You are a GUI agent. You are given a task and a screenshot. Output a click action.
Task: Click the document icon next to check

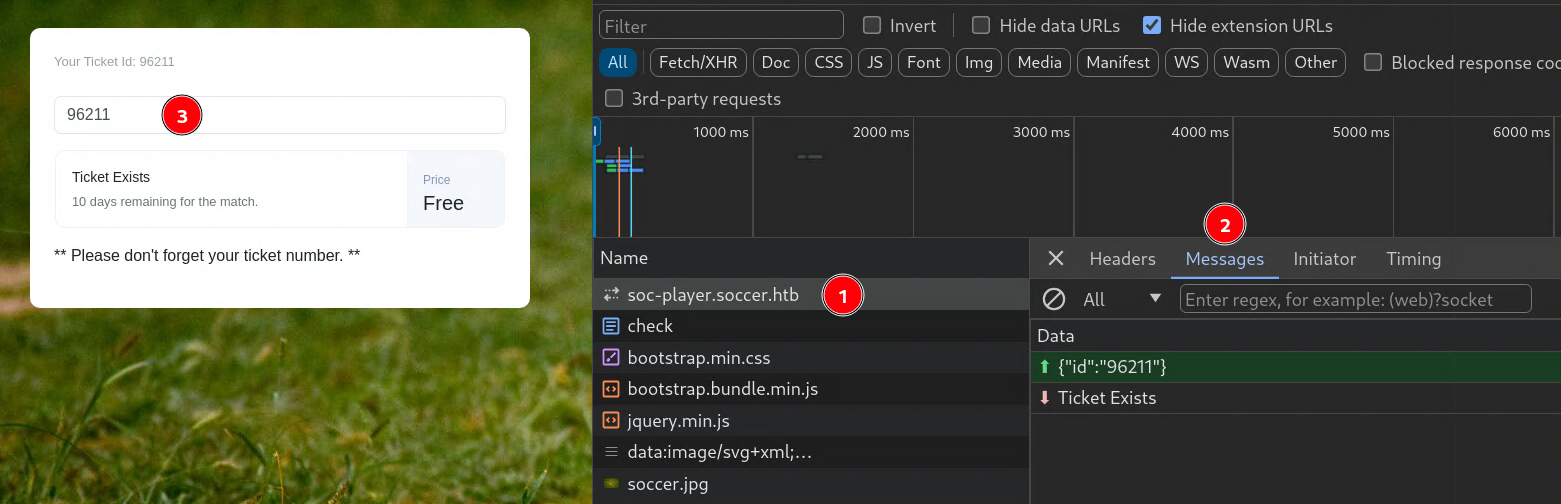tap(611, 326)
